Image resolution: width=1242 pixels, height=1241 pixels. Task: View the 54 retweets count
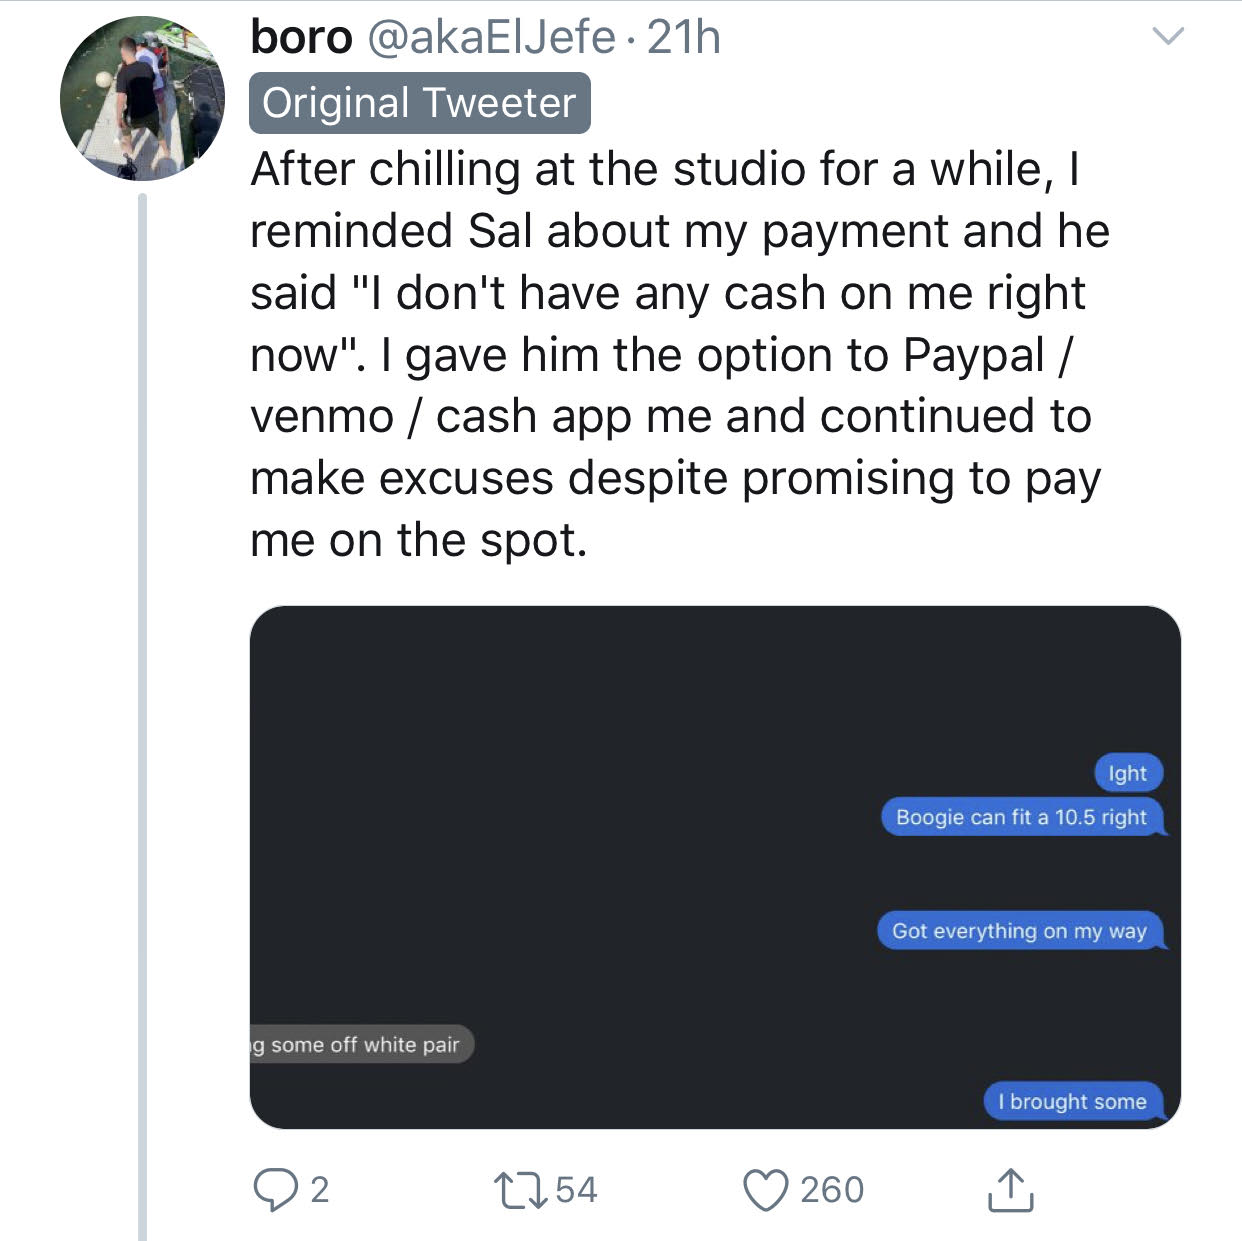click(576, 1190)
